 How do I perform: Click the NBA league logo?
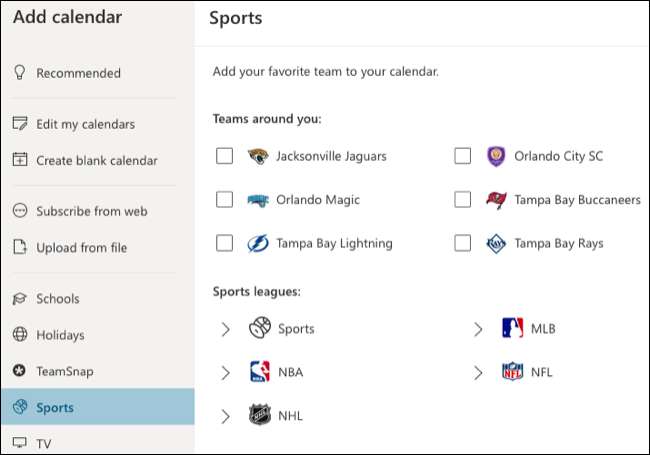(x=259, y=372)
